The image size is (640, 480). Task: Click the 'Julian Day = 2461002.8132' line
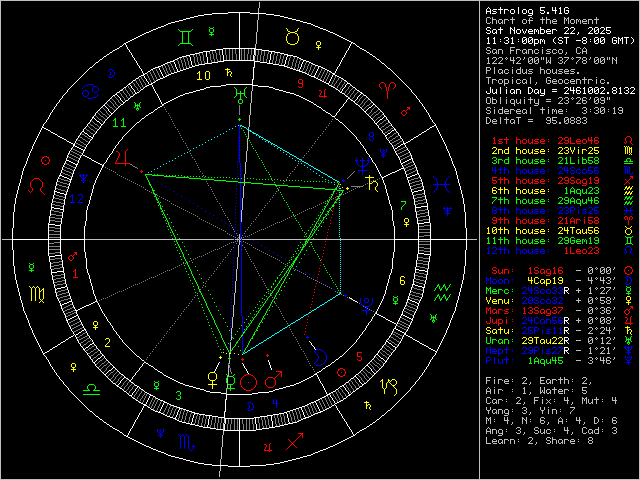point(560,91)
